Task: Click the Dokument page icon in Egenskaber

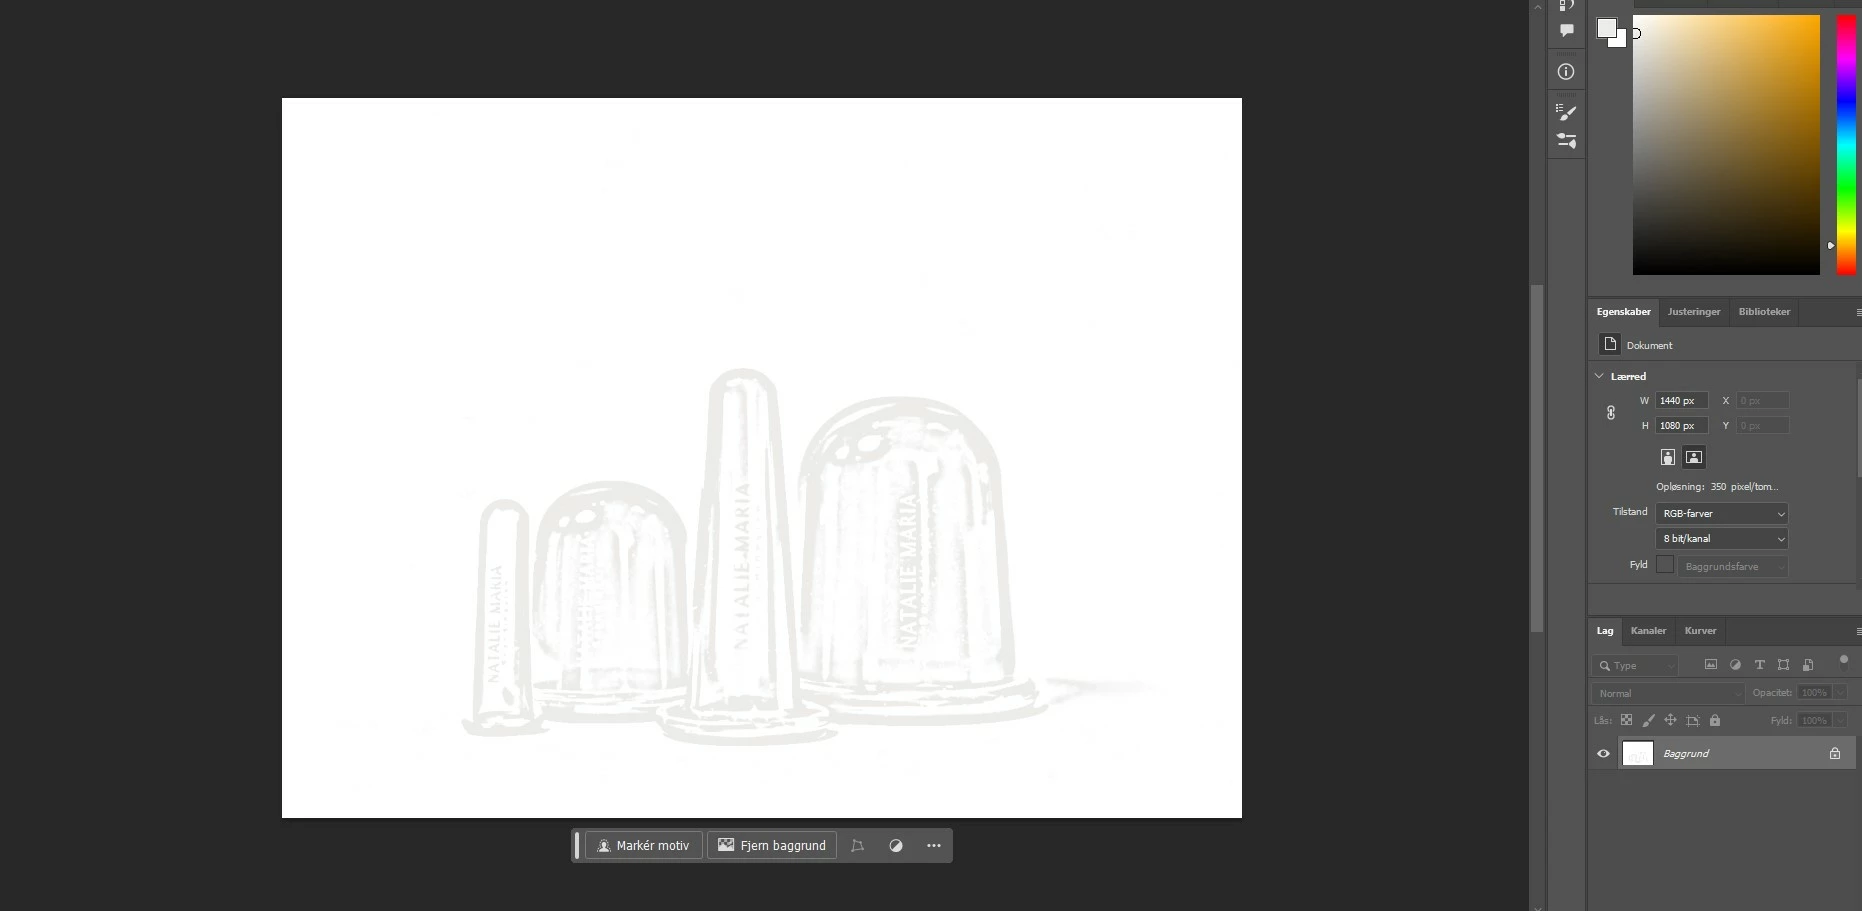Action: (1609, 344)
